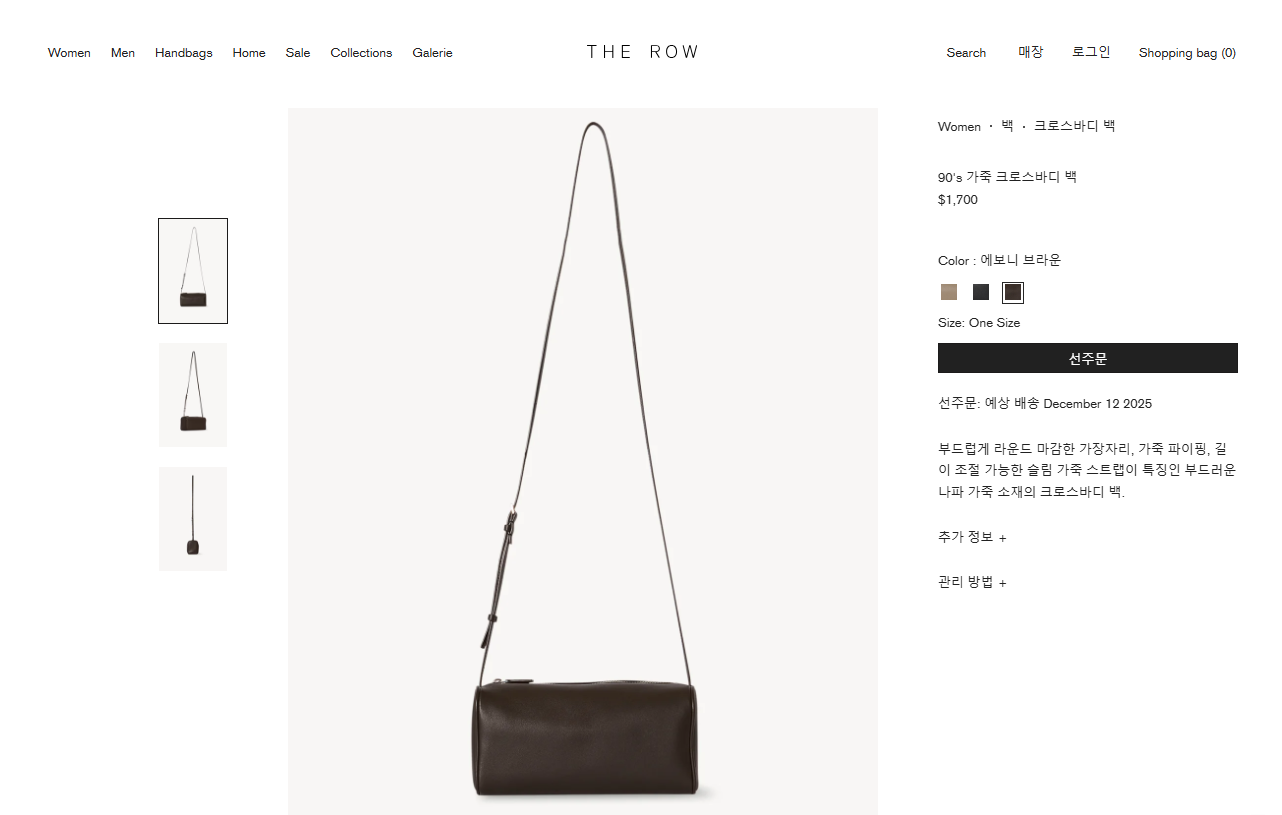This screenshot has width=1282, height=815.
Task: Select the black color swatch
Action: click(981, 292)
